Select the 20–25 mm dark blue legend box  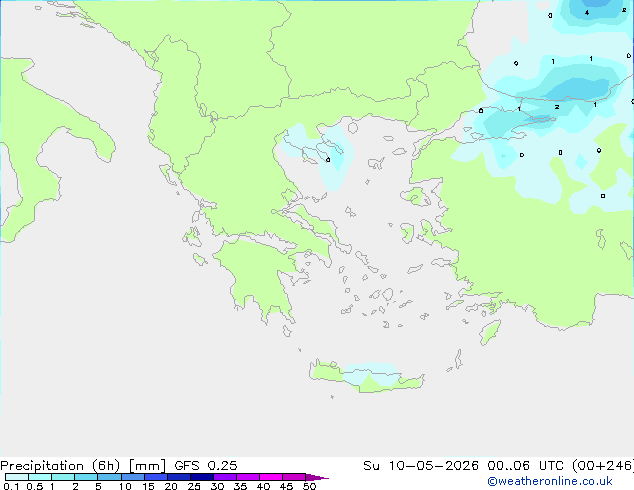(x=178, y=477)
